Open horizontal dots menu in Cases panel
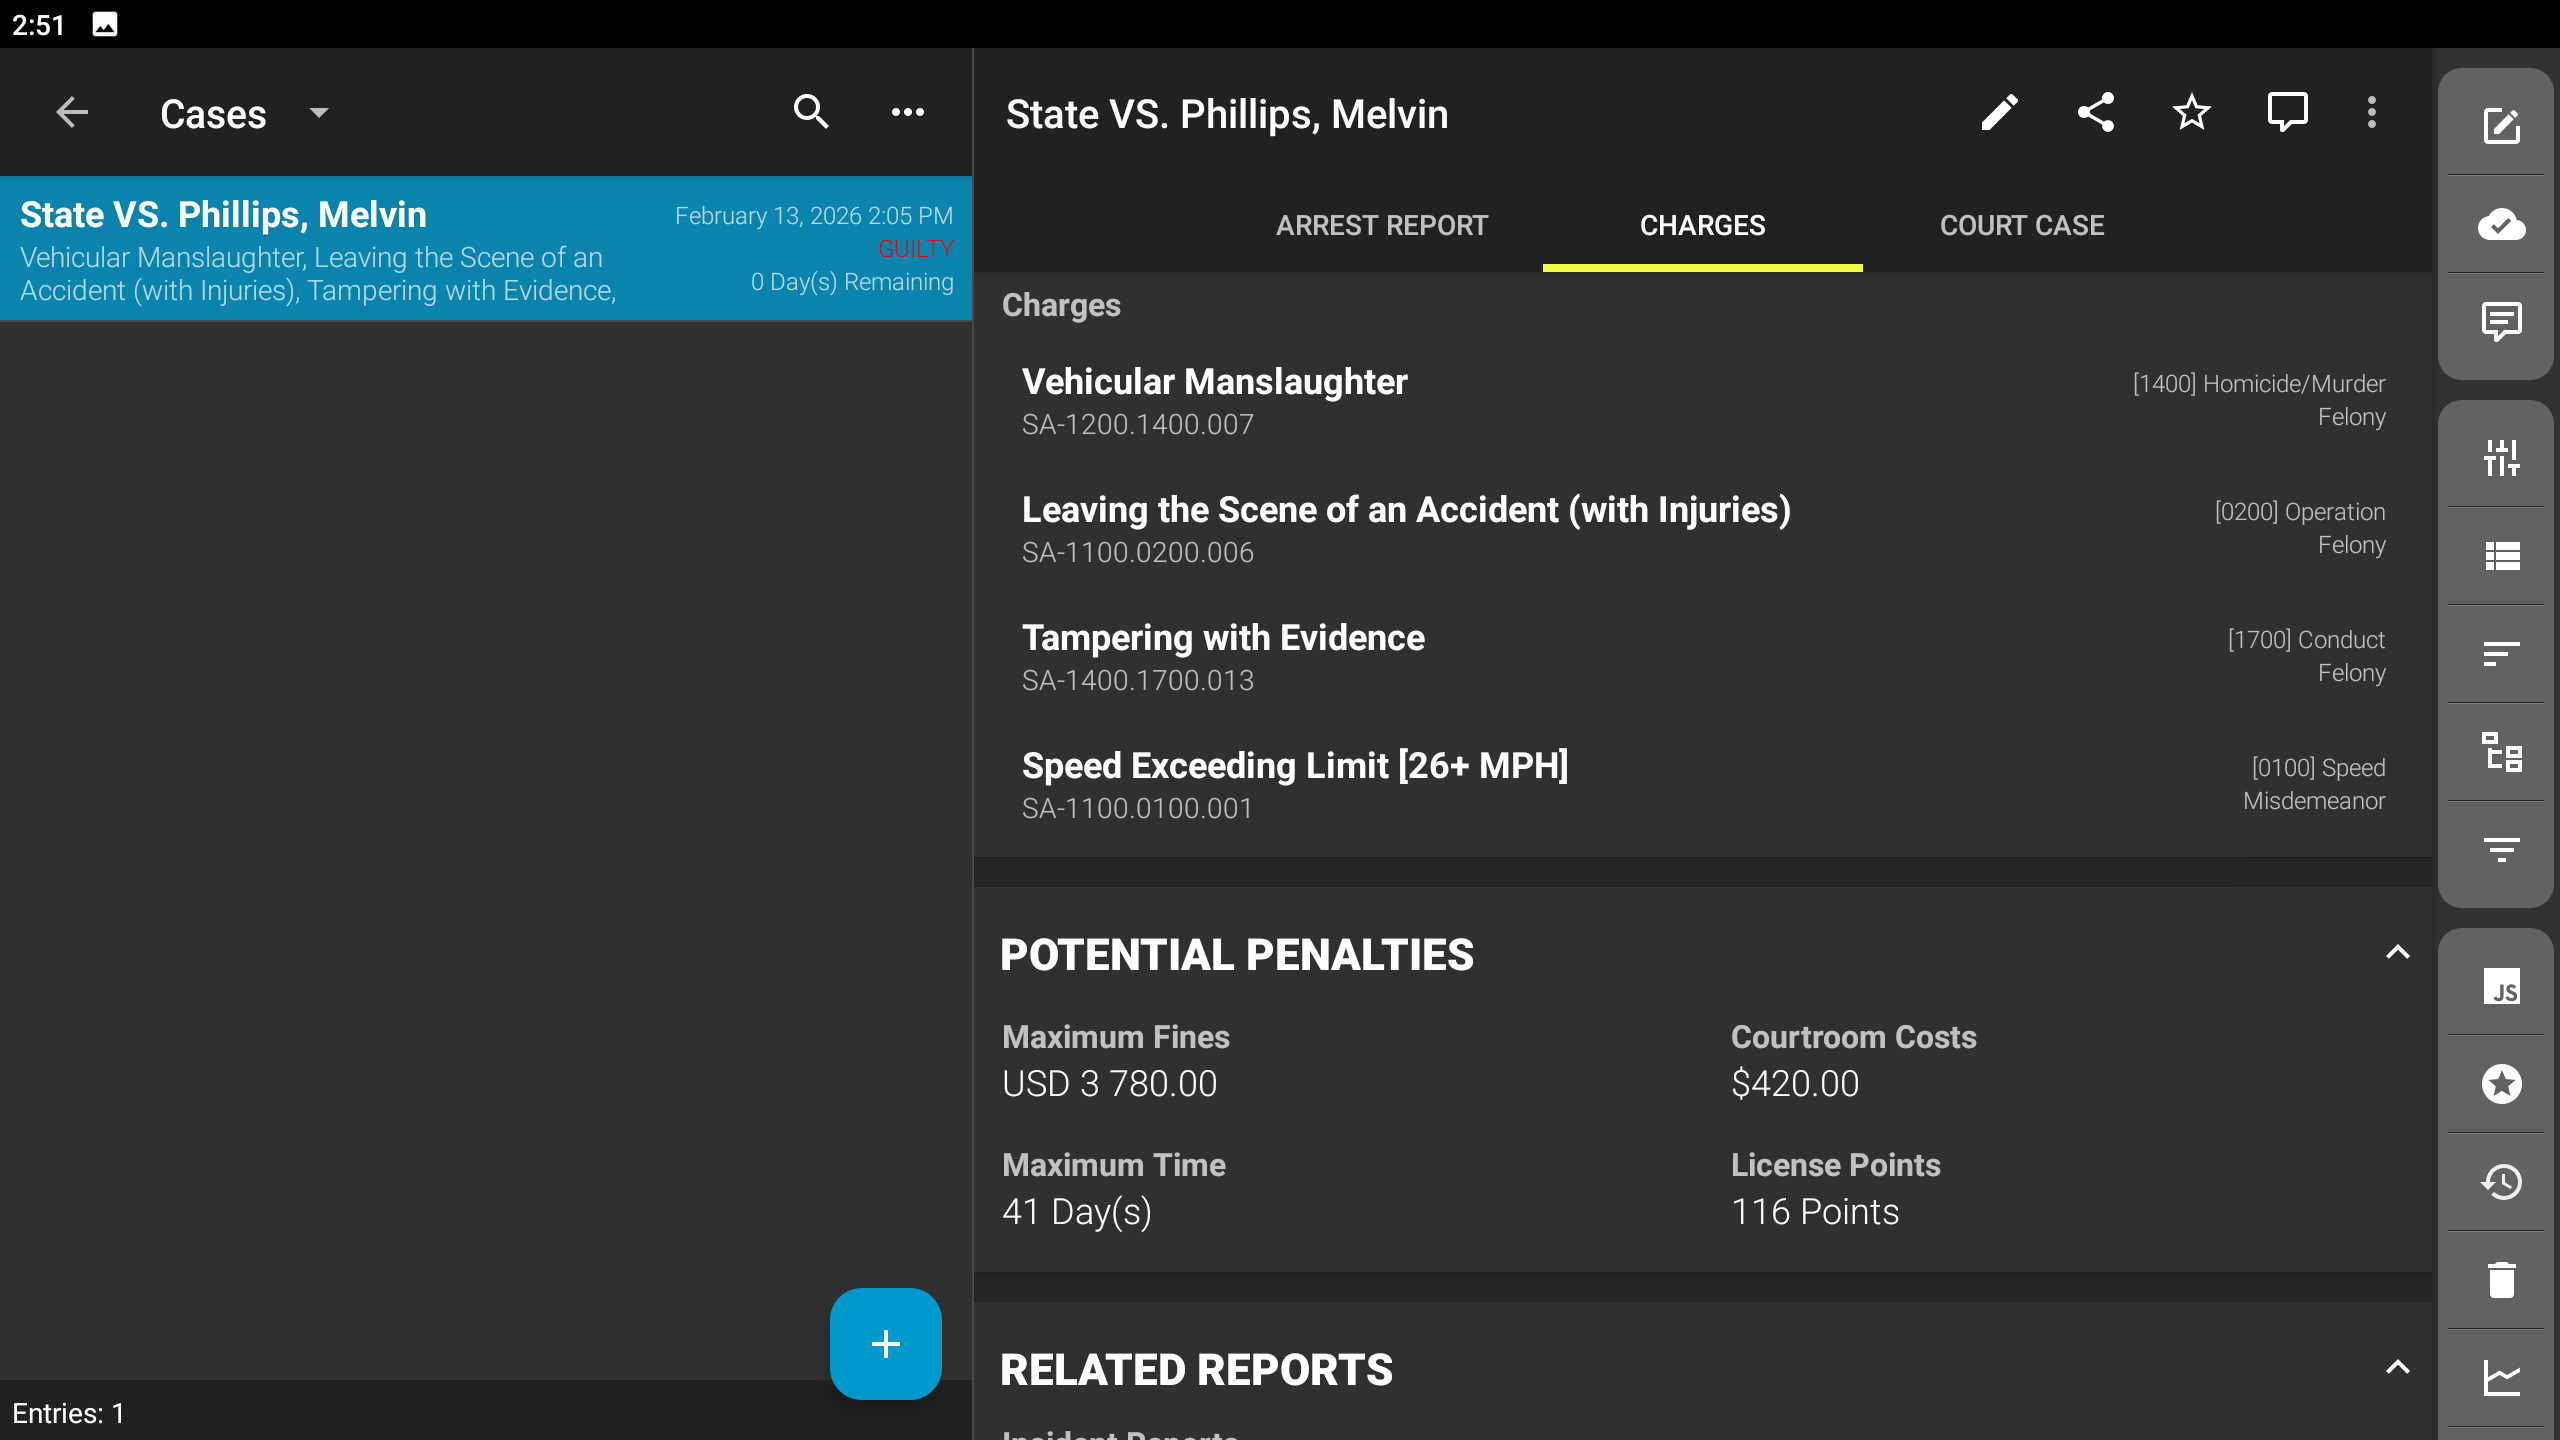 tap(907, 113)
